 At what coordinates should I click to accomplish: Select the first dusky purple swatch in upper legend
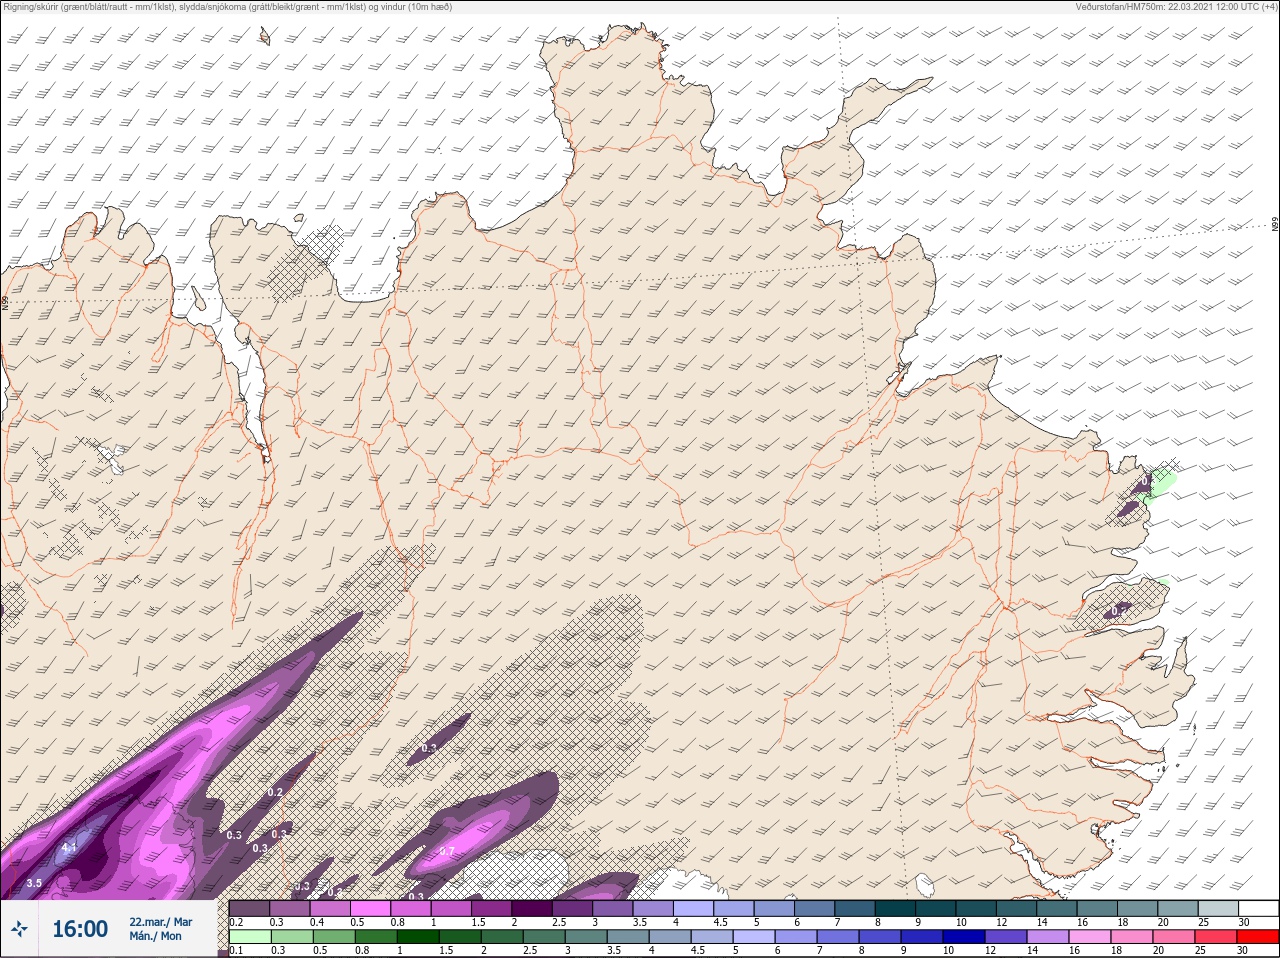[249, 908]
